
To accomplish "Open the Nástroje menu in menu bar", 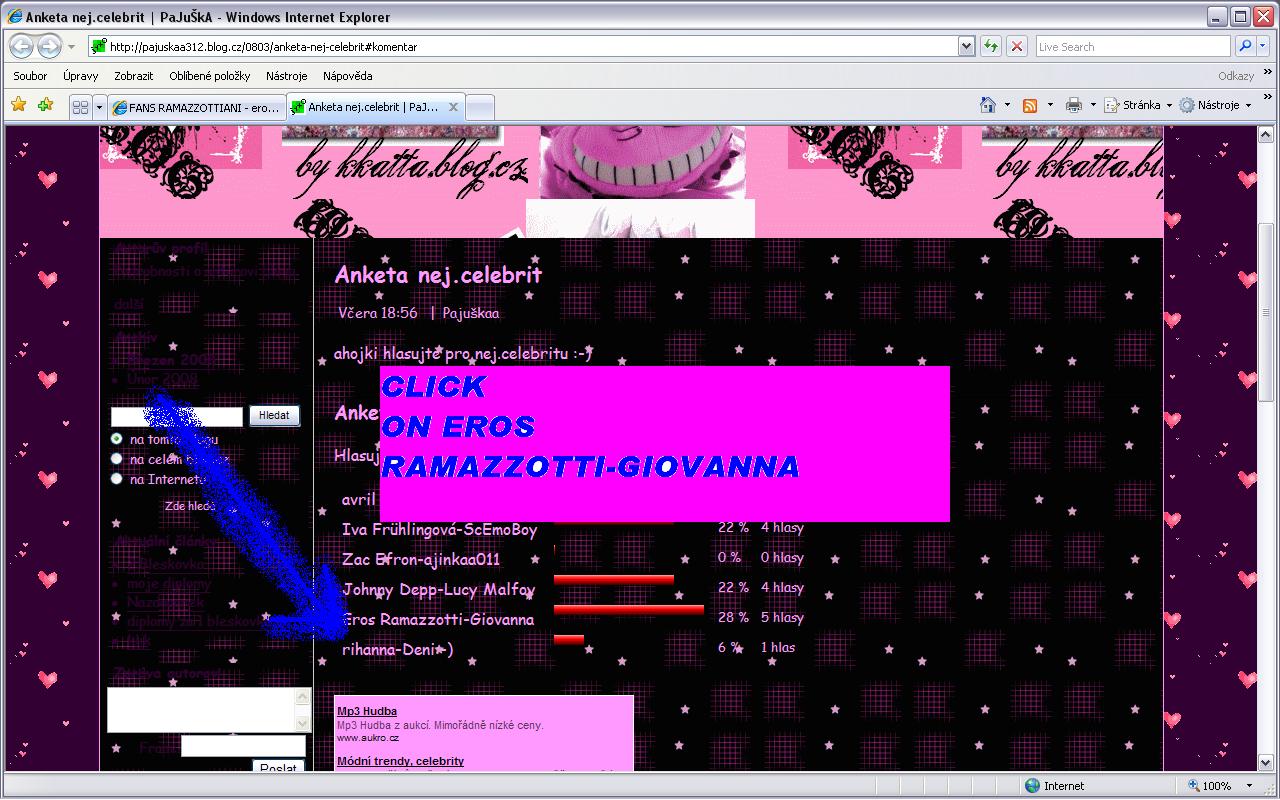I will [x=287, y=76].
